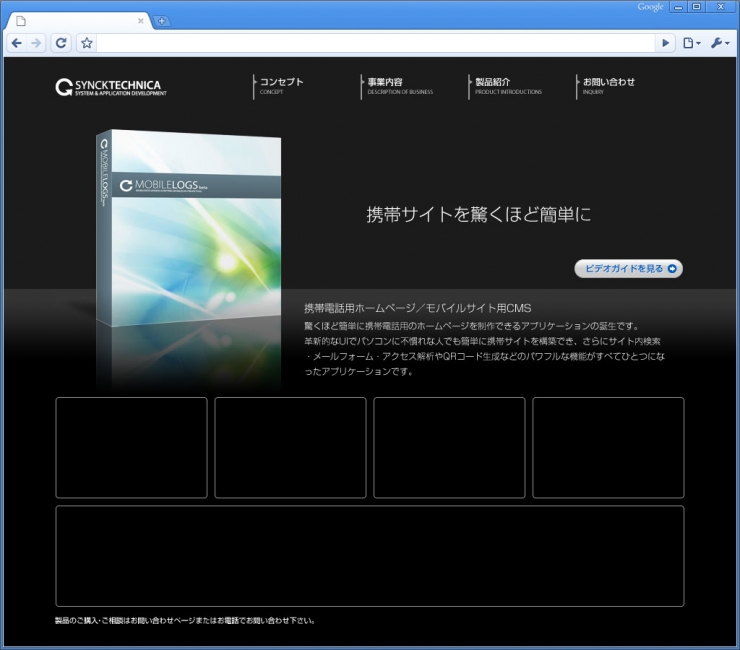Close the current browser tab
The image size is (740, 650).
(141, 21)
